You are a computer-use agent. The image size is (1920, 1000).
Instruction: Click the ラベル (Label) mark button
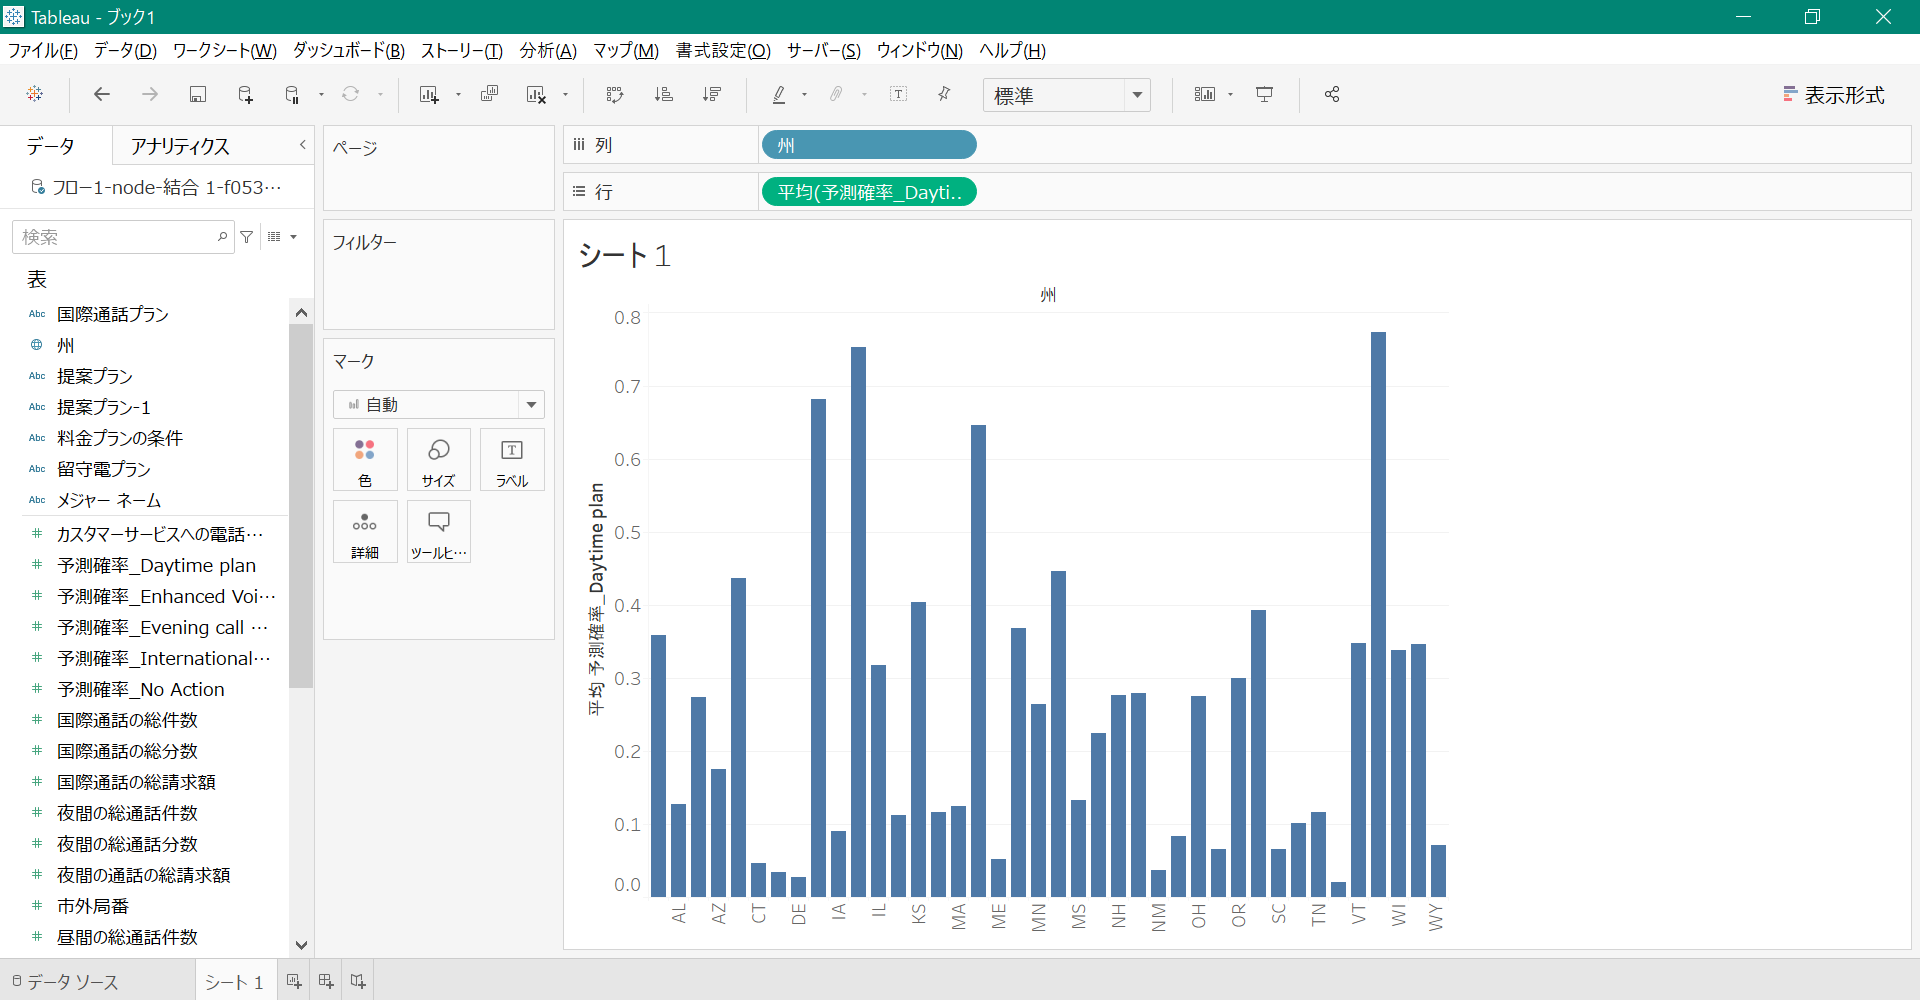click(x=511, y=459)
